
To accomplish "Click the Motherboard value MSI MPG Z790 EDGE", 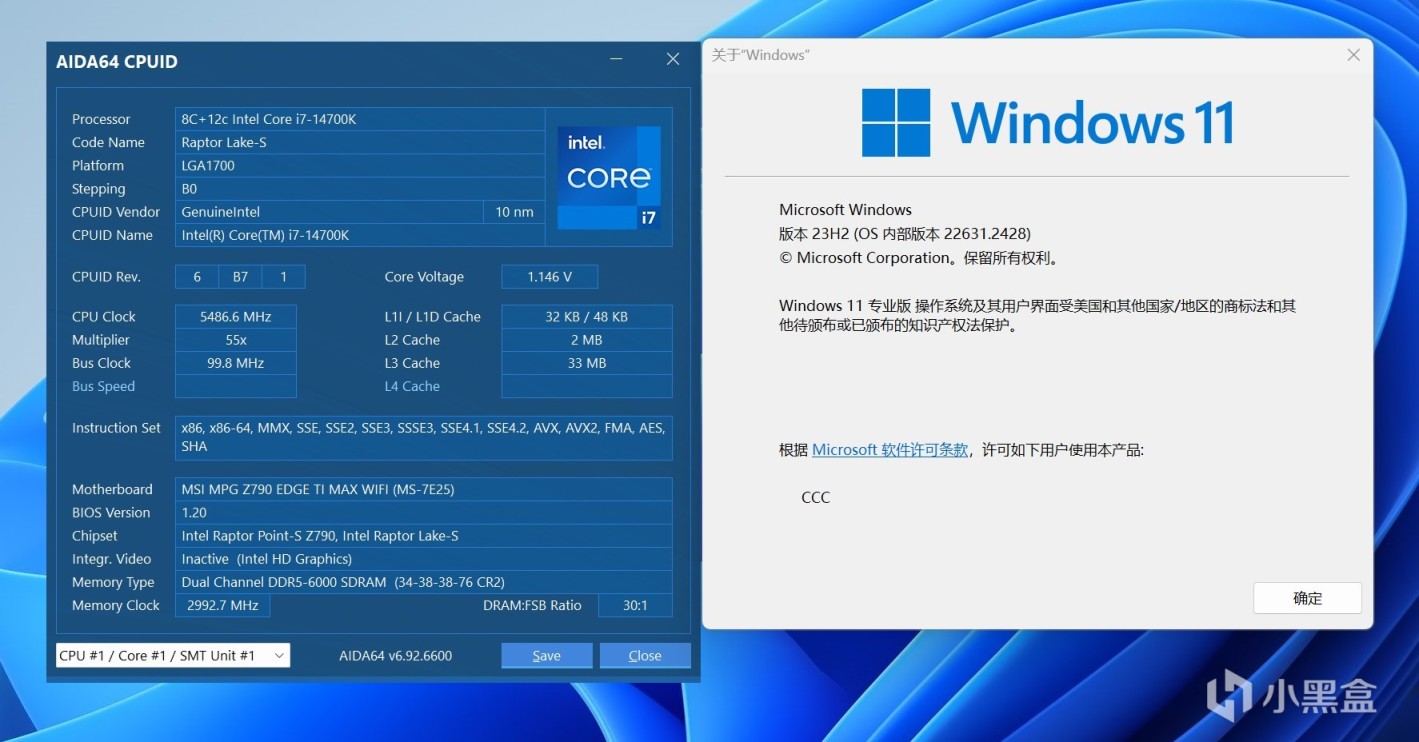I will click(424, 489).
